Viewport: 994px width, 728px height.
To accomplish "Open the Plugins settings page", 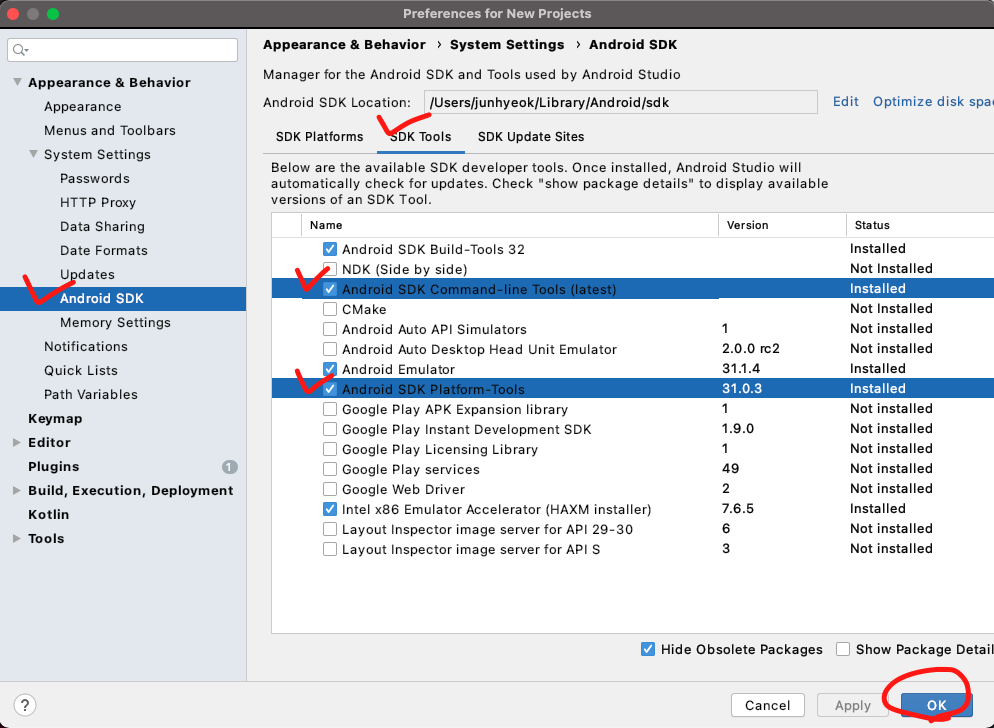I will coord(53,467).
